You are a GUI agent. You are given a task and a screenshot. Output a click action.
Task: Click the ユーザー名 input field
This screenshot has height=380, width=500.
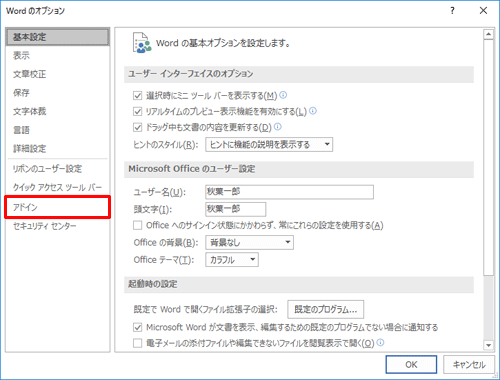(289, 192)
